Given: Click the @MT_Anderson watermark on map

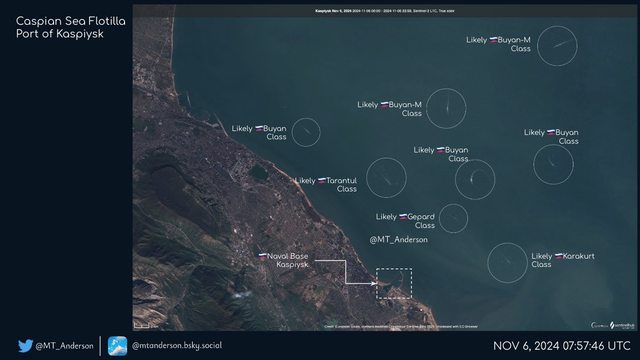Looking at the screenshot, I should [398, 240].
